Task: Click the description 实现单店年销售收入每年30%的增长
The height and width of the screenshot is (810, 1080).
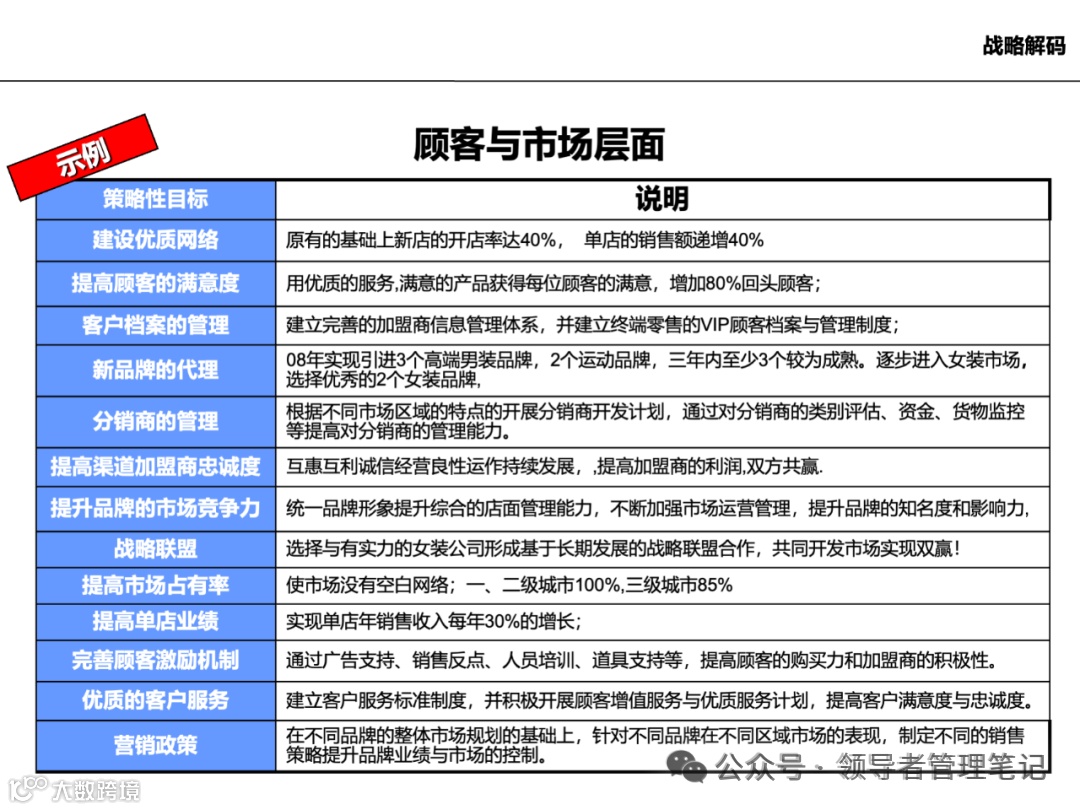Action: (x=433, y=622)
